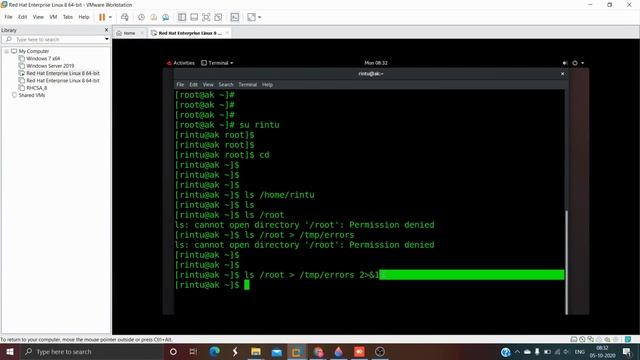Image resolution: width=640 pixels, height=360 pixels.
Task: Collapse the My Computer tree node
Action: [x=7, y=51]
